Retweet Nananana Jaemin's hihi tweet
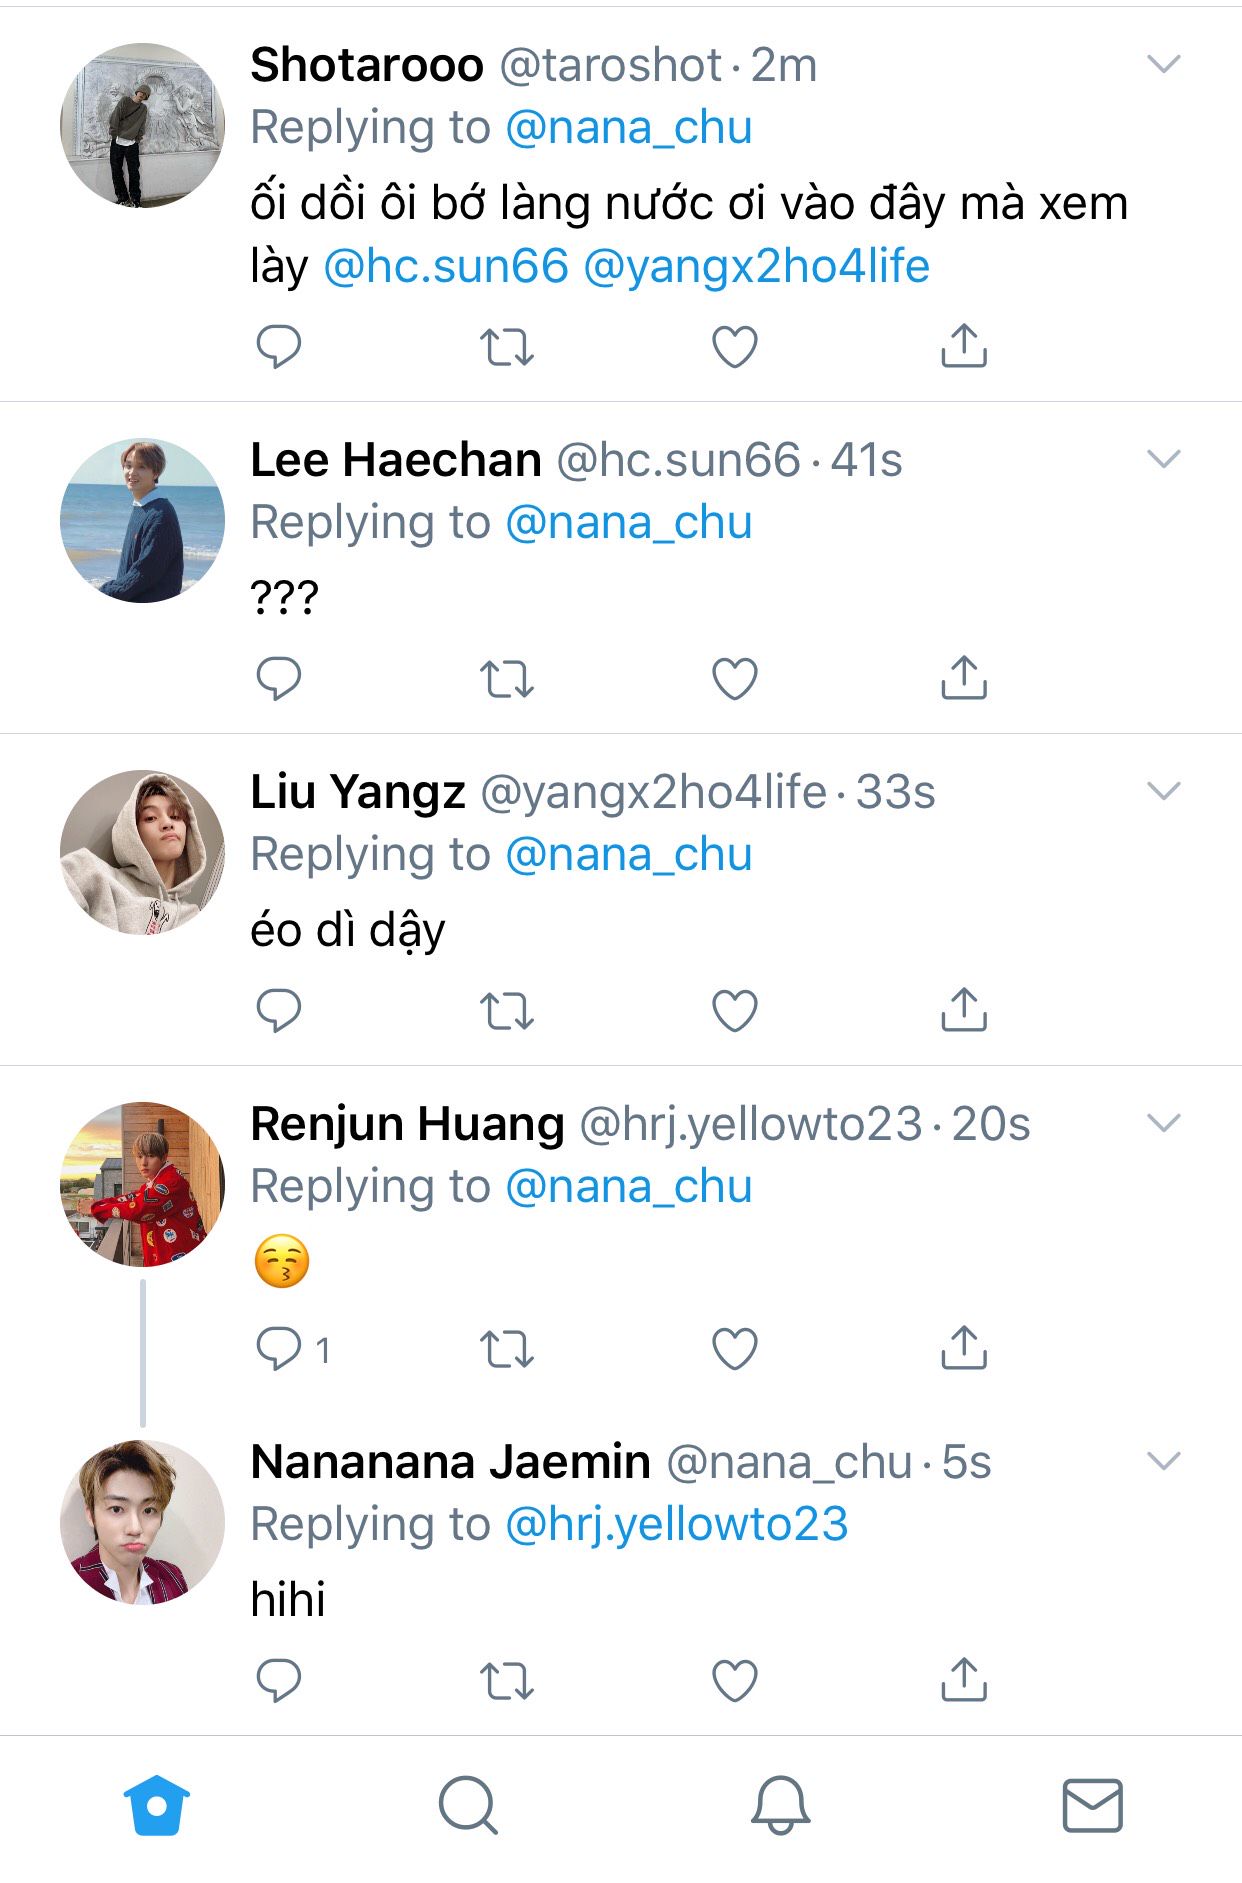This screenshot has width=1242, height=1883. click(506, 1680)
